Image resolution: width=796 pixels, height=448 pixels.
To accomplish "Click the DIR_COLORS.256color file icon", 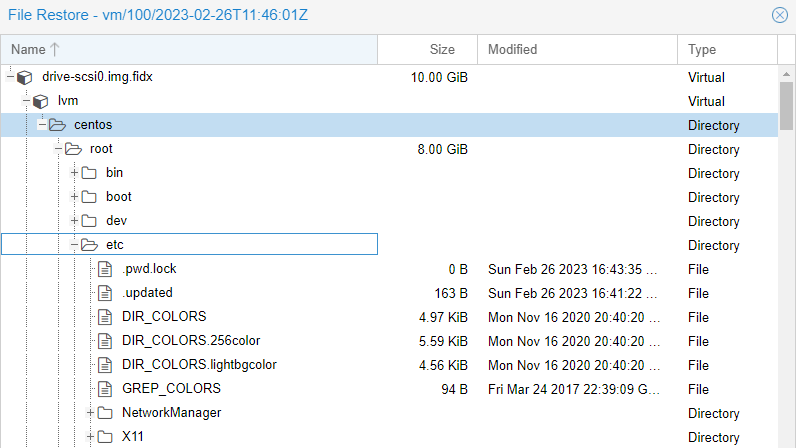I will (x=105, y=341).
